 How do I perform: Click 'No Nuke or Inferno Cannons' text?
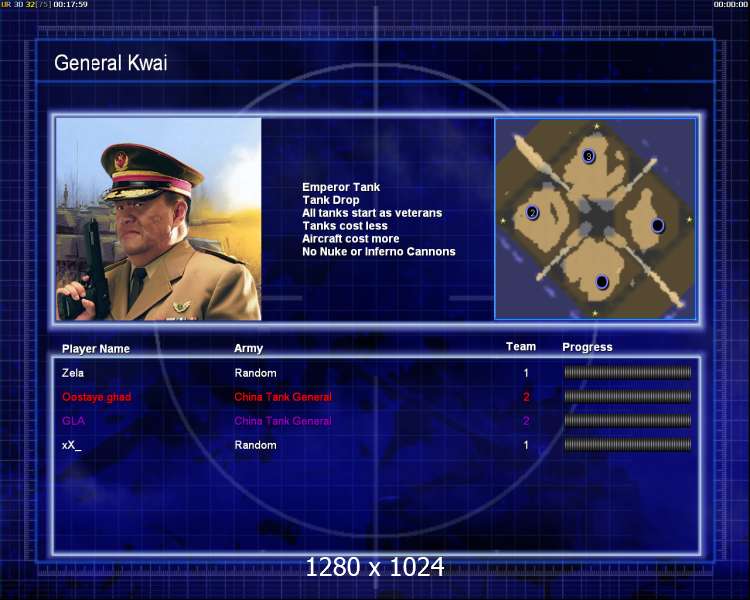pyautogui.click(x=379, y=252)
